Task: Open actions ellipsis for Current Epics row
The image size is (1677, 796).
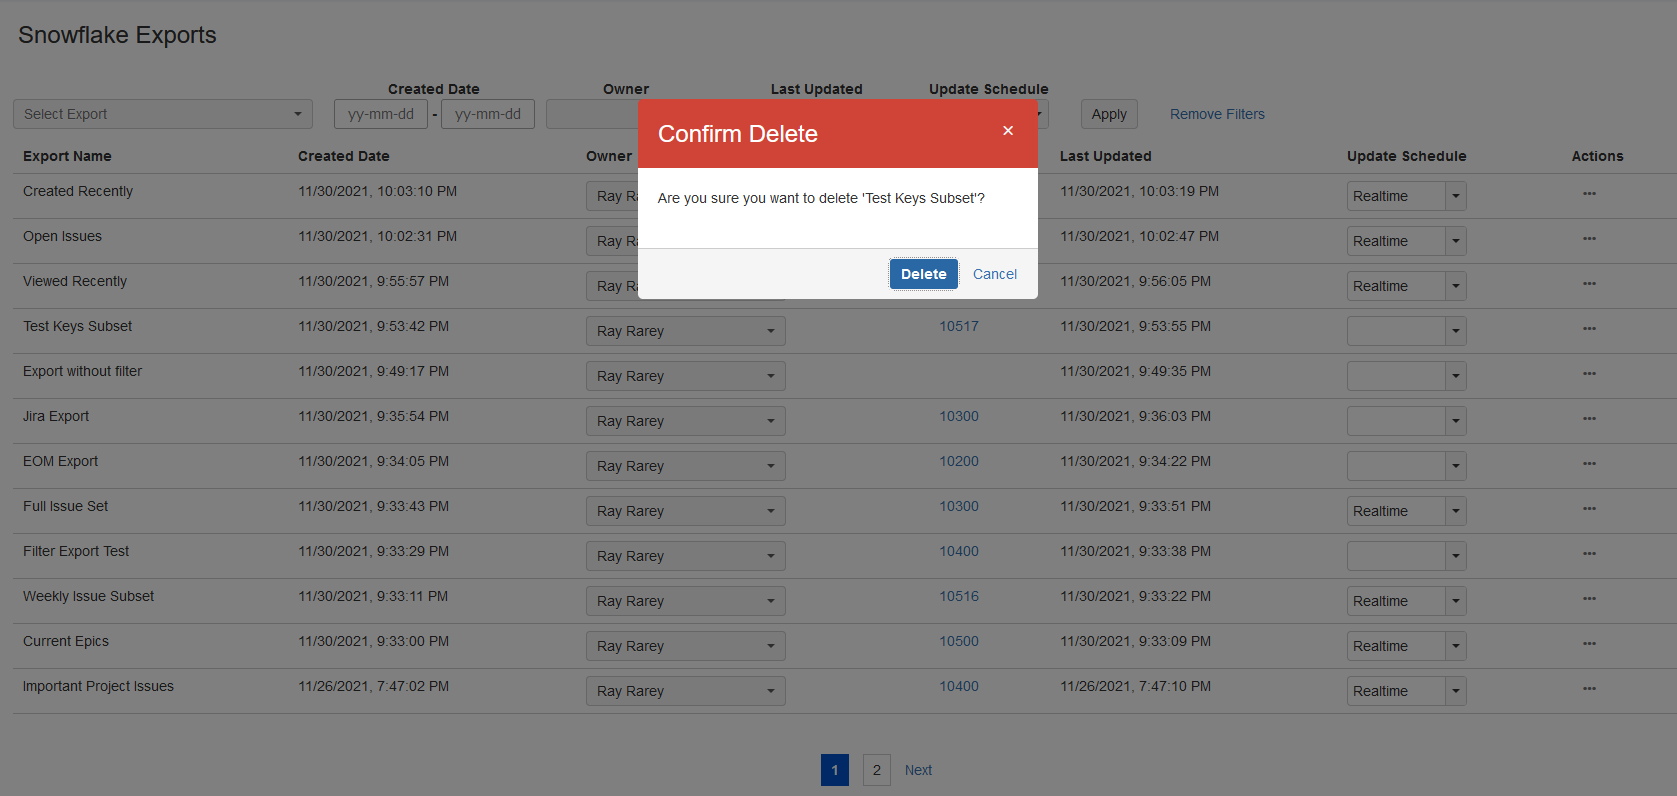Action: 1589,644
